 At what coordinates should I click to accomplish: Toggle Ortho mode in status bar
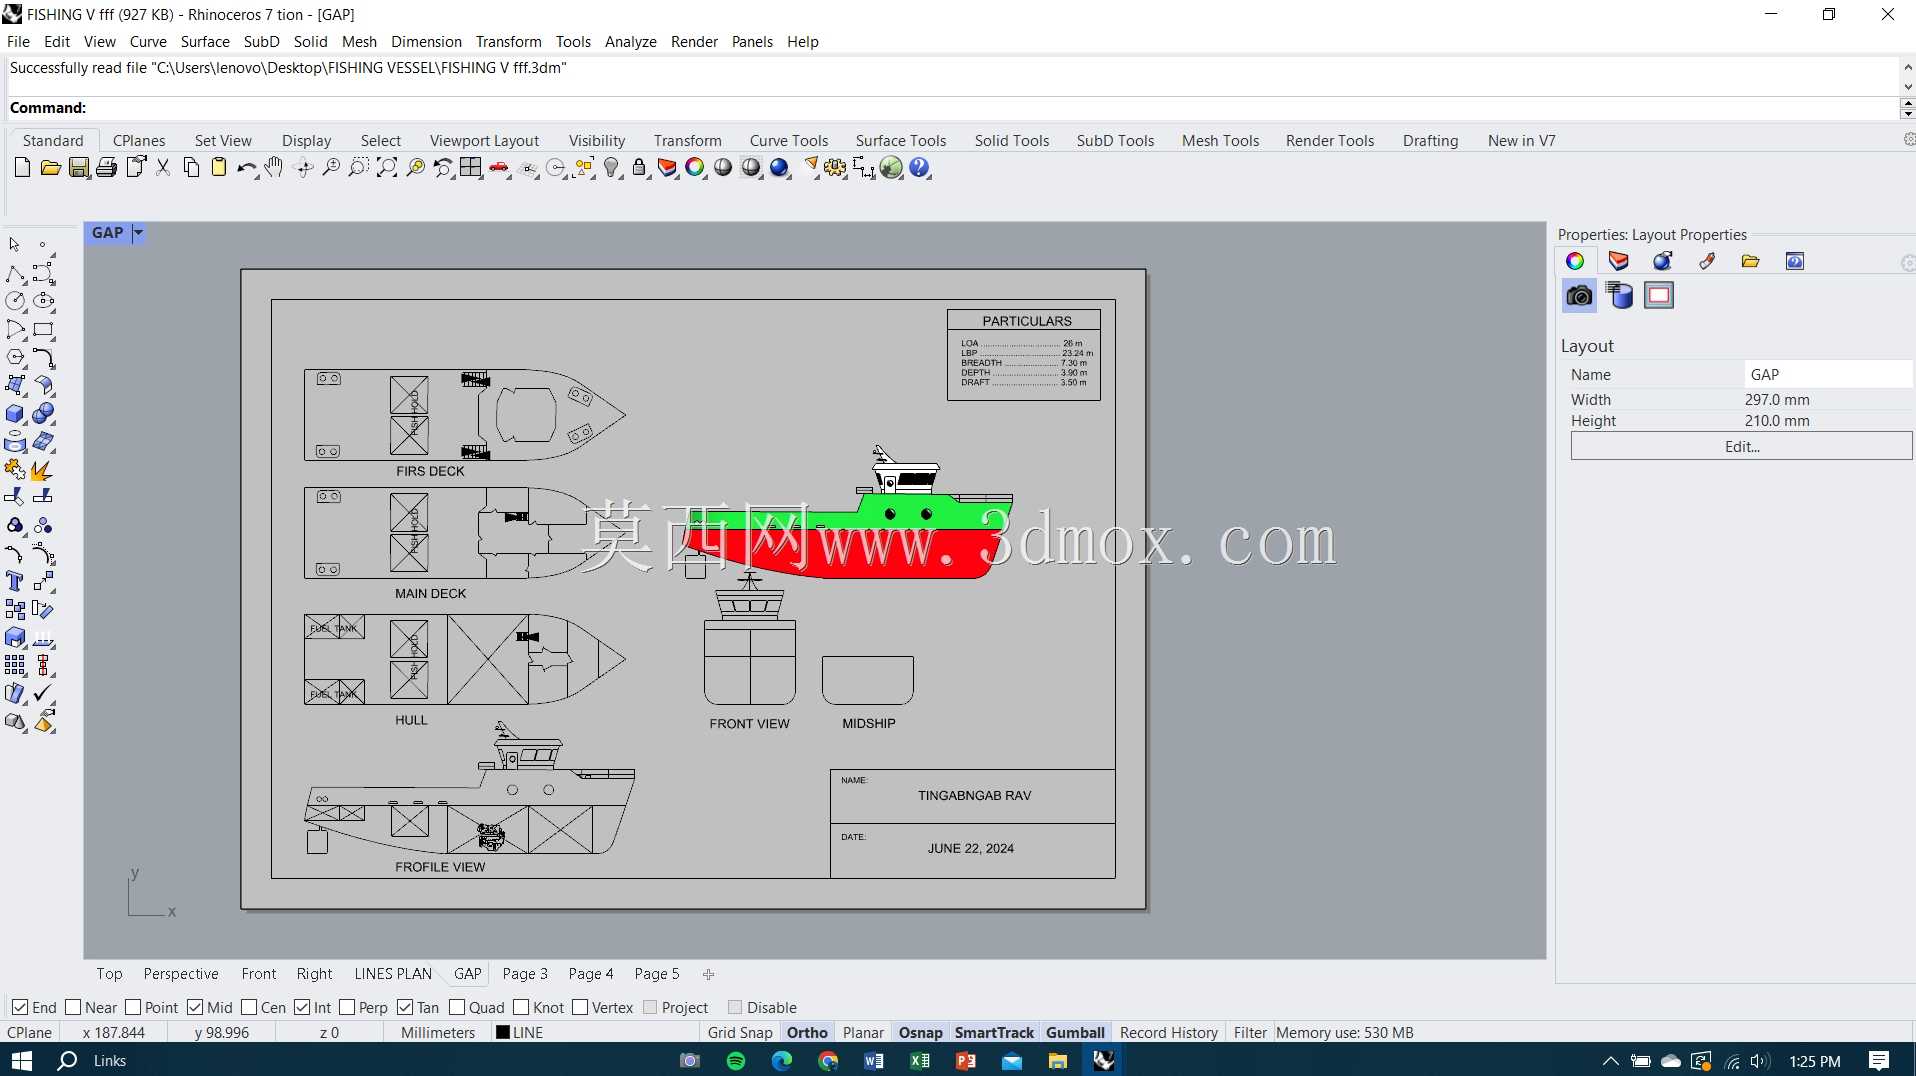(807, 1033)
